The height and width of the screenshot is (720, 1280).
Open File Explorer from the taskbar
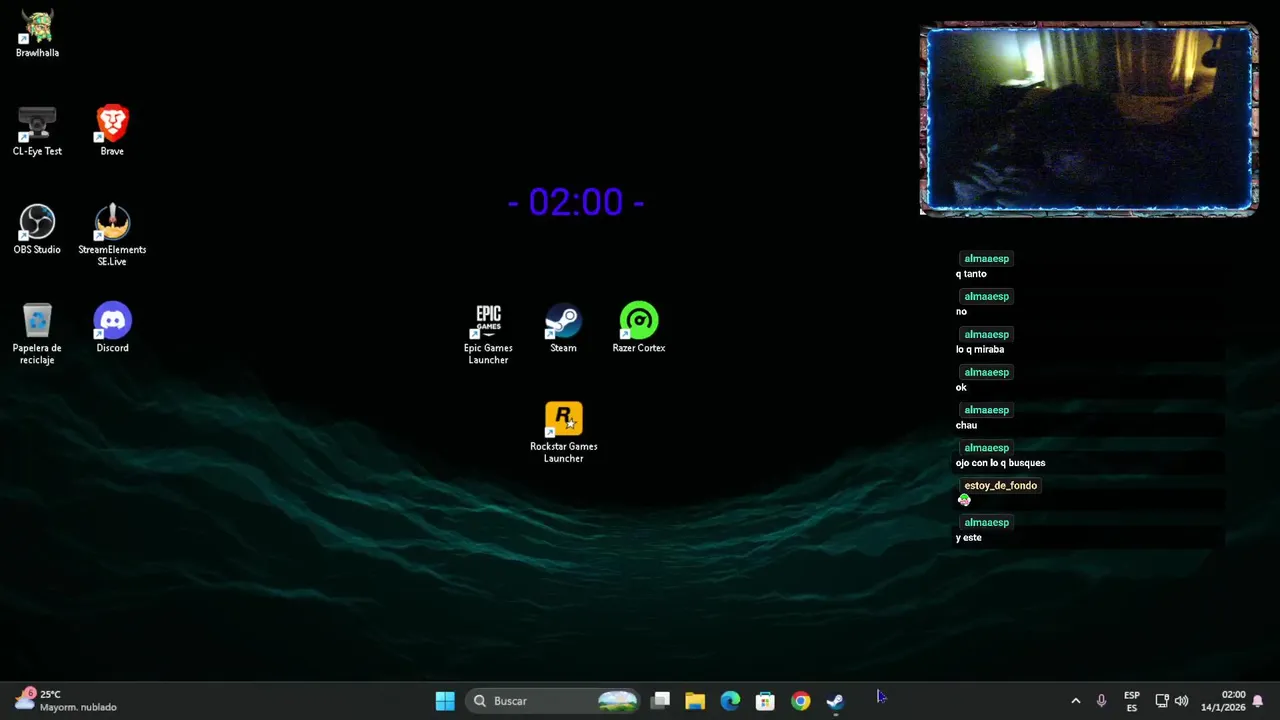point(695,701)
